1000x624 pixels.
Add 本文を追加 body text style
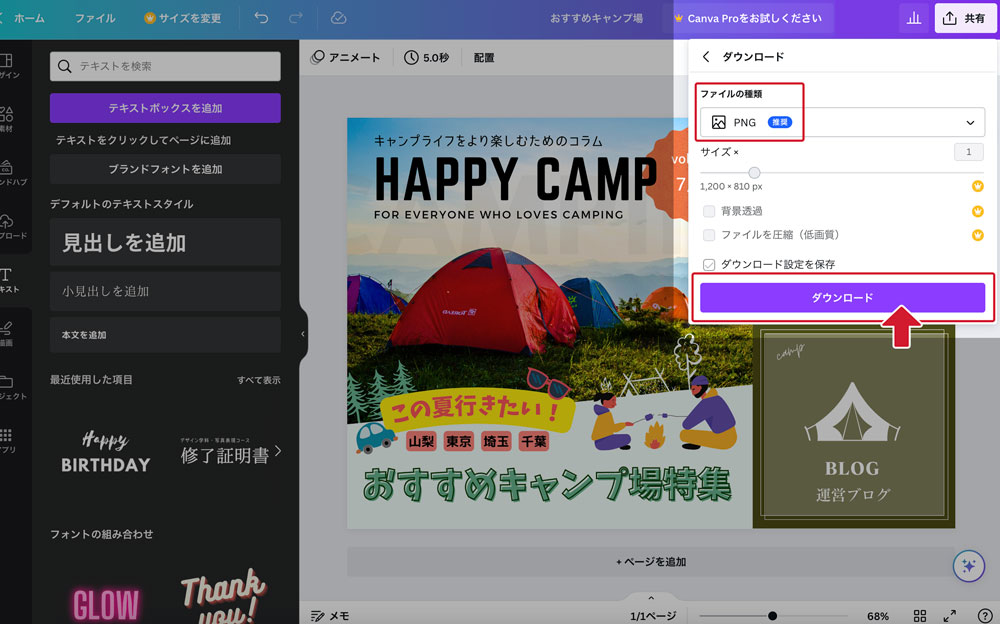[x=165, y=334]
